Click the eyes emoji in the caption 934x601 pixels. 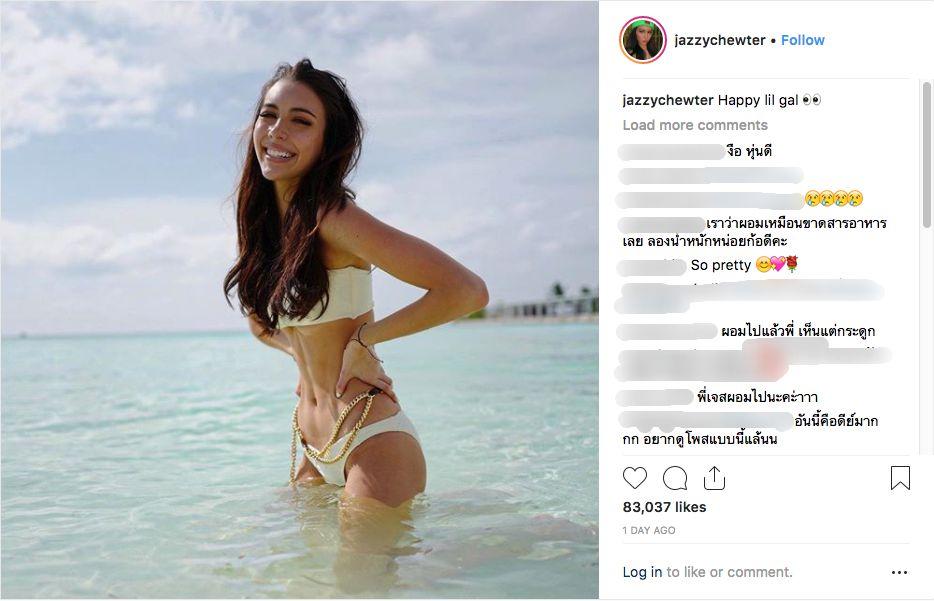(x=811, y=100)
